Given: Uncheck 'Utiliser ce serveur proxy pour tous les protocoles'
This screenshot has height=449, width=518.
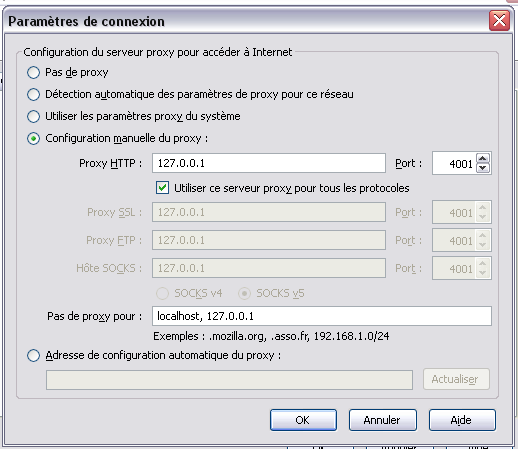Looking at the screenshot, I should [162, 188].
